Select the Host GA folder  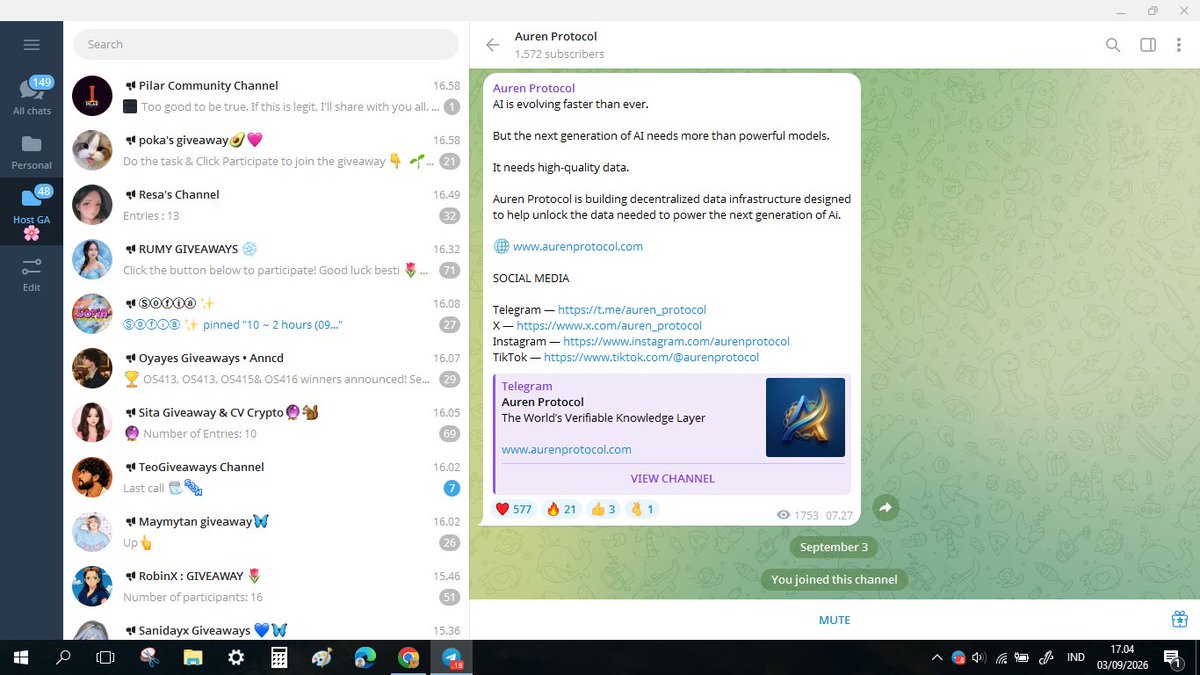[32, 212]
